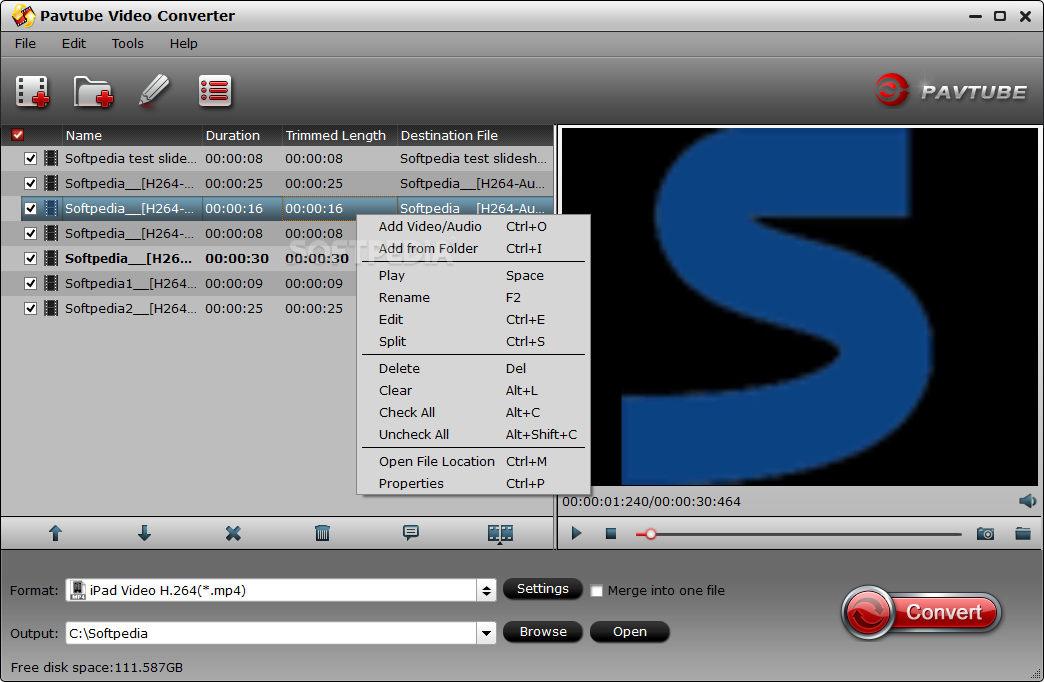Screen dimensions: 1044x682
Task: Stop the preview playback
Action: tap(611, 533)
